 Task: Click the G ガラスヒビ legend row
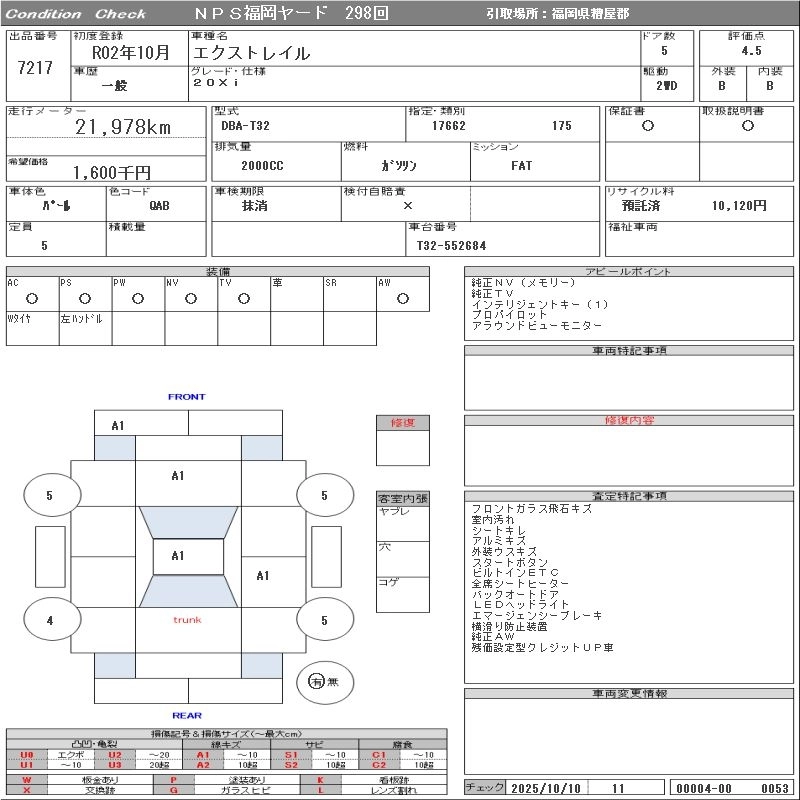(x=227, y=790)
